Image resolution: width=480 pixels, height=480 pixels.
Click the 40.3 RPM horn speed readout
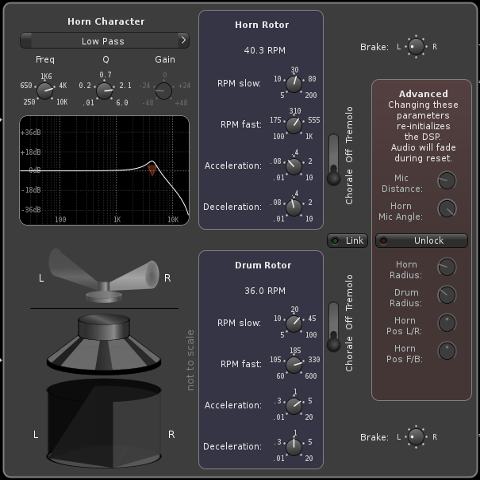[x=265, y=50]
